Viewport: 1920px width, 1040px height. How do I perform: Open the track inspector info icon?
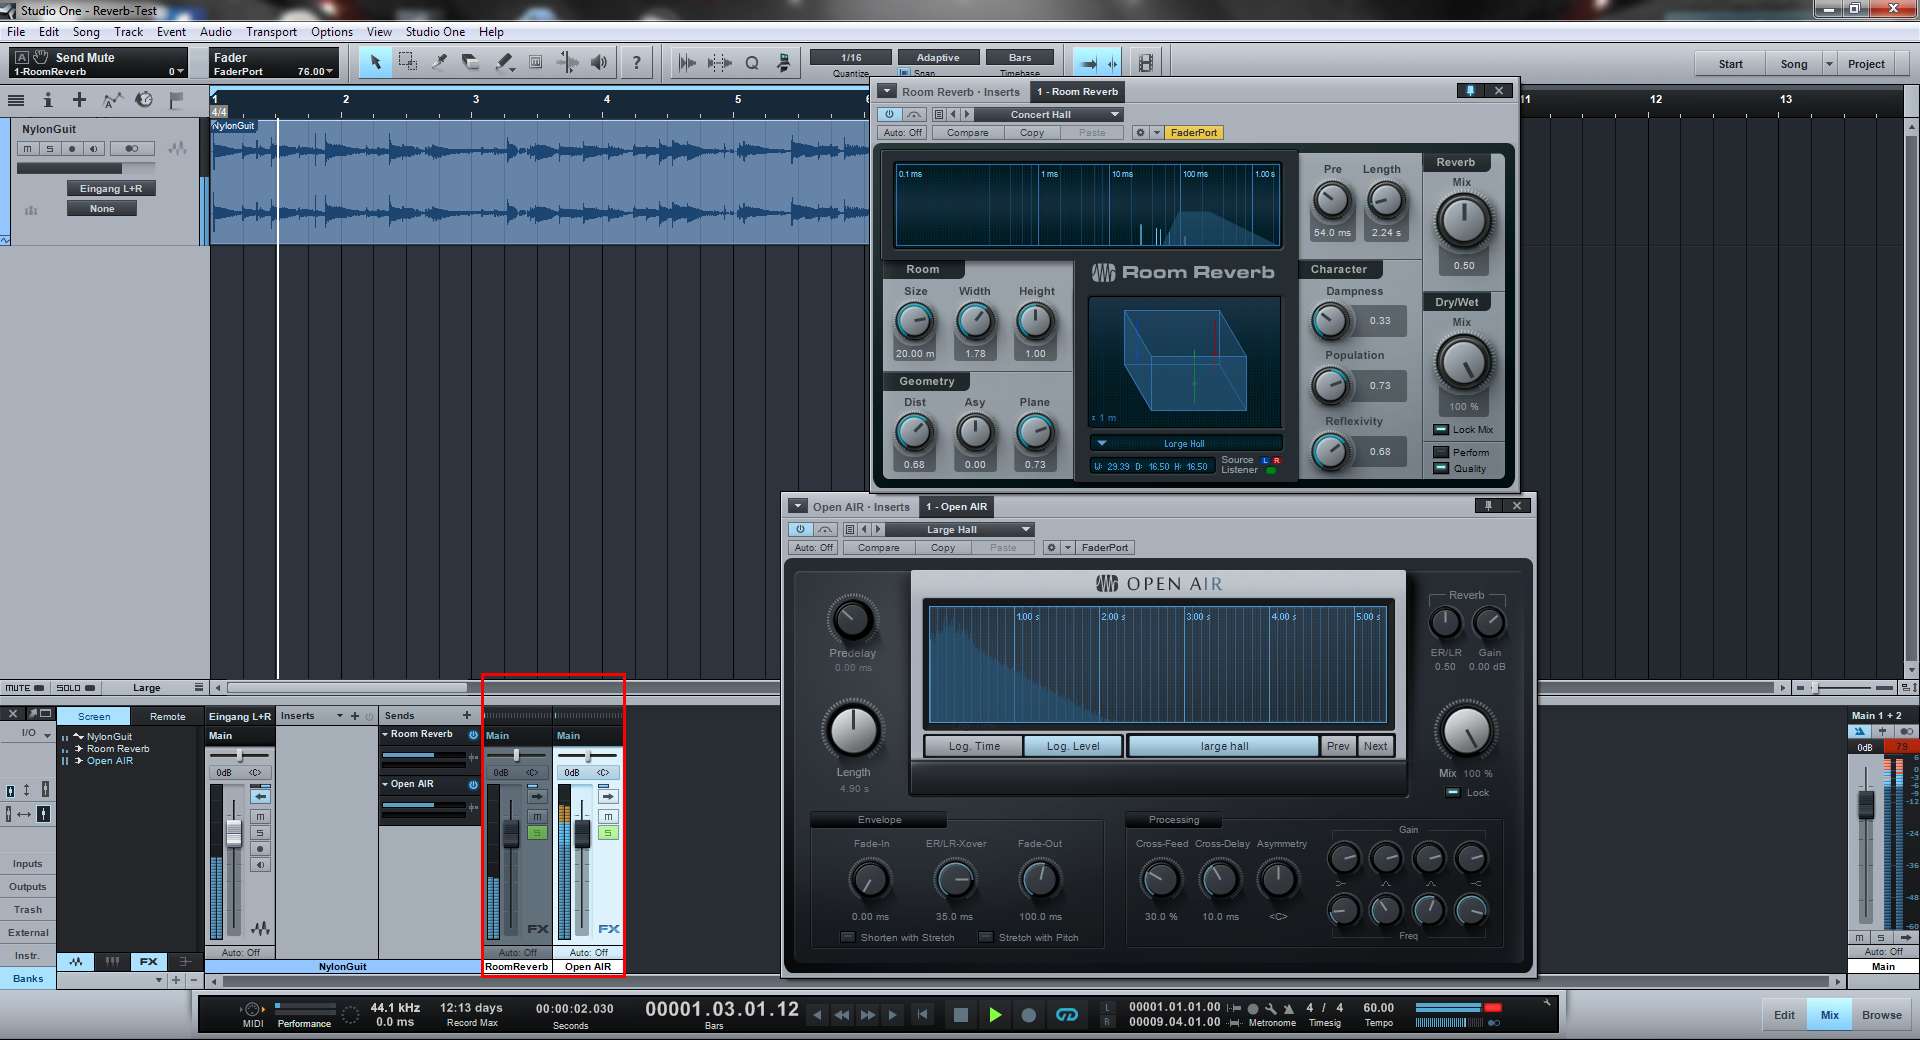click(47, 100)
